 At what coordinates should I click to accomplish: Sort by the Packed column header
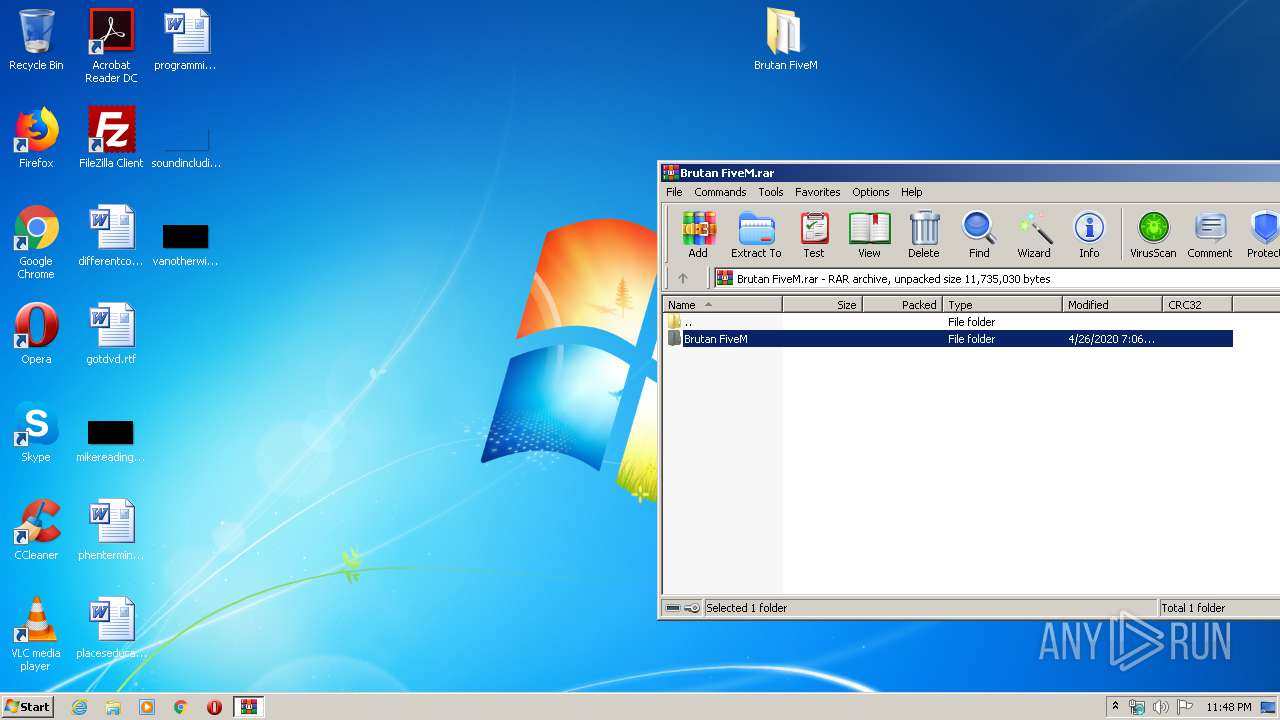point(903,305)
